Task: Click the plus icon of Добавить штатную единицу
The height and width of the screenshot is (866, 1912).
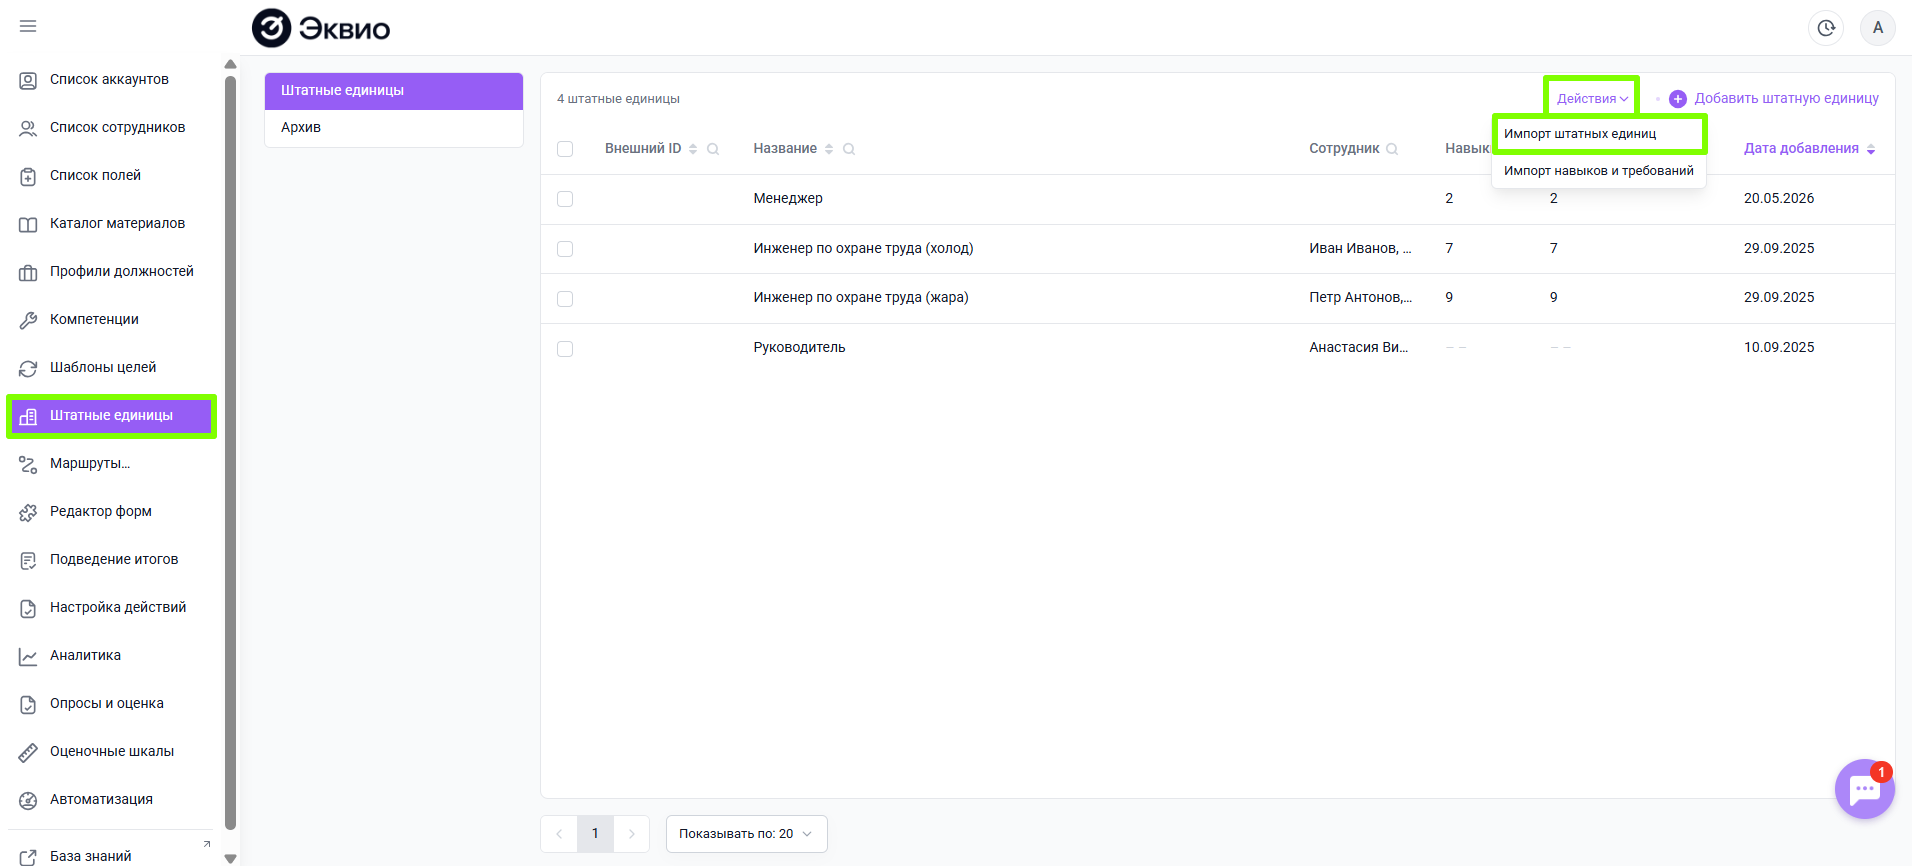Action: pos(1678,99)
